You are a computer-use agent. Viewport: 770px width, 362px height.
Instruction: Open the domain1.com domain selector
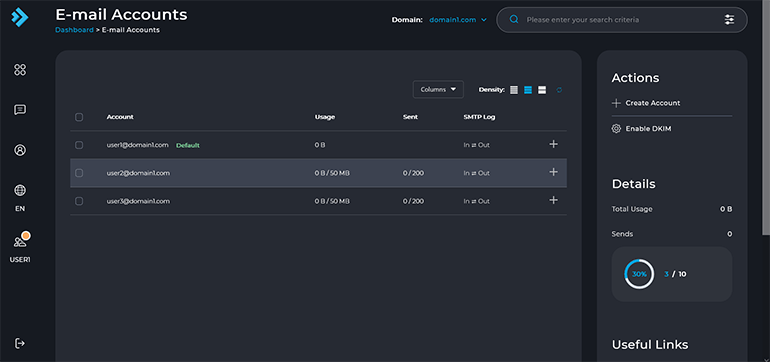click(458, 20)
